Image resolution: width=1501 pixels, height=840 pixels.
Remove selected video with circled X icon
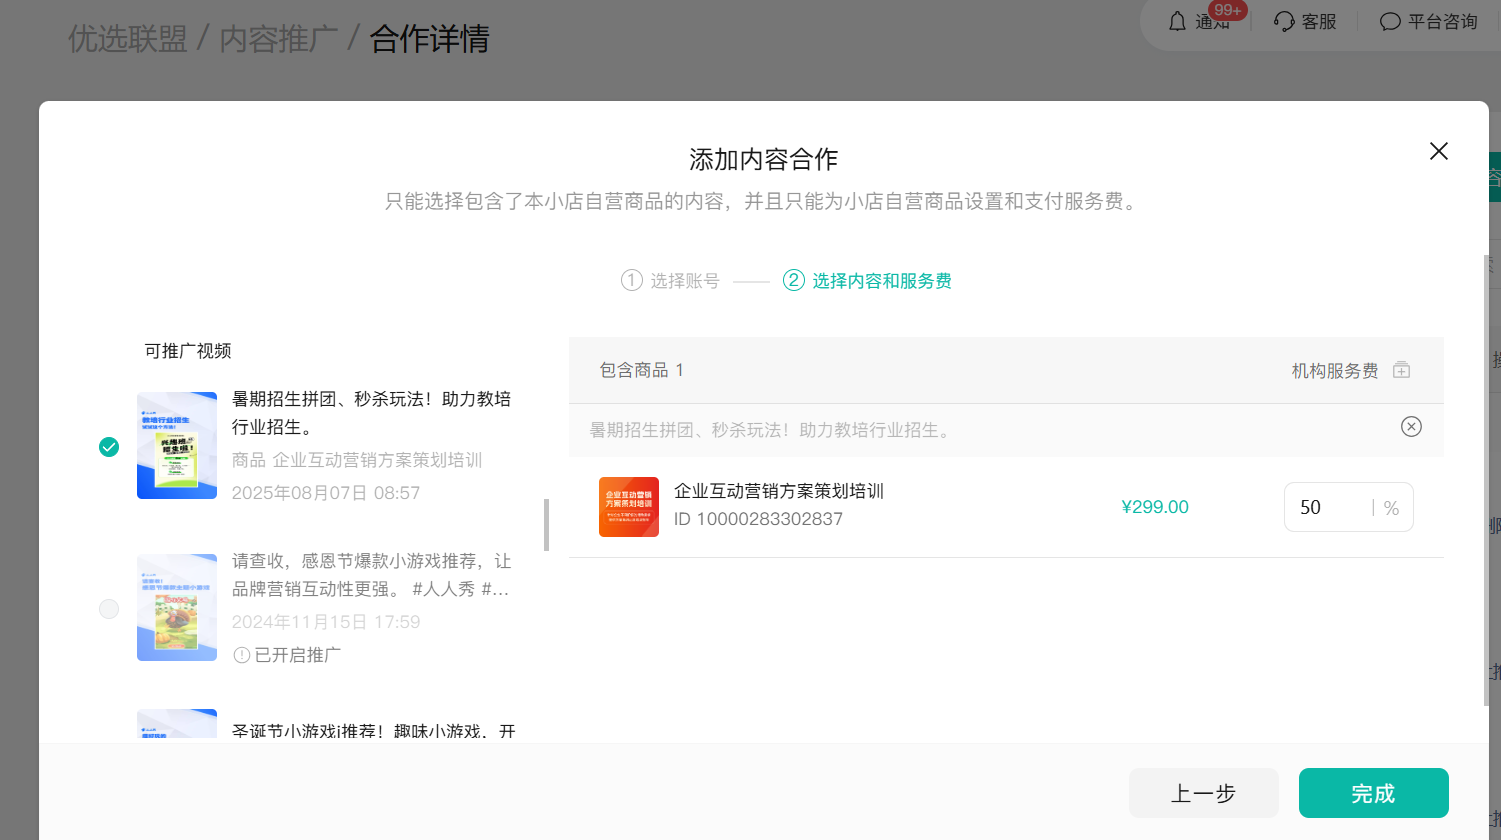(x=1411, y=427)
